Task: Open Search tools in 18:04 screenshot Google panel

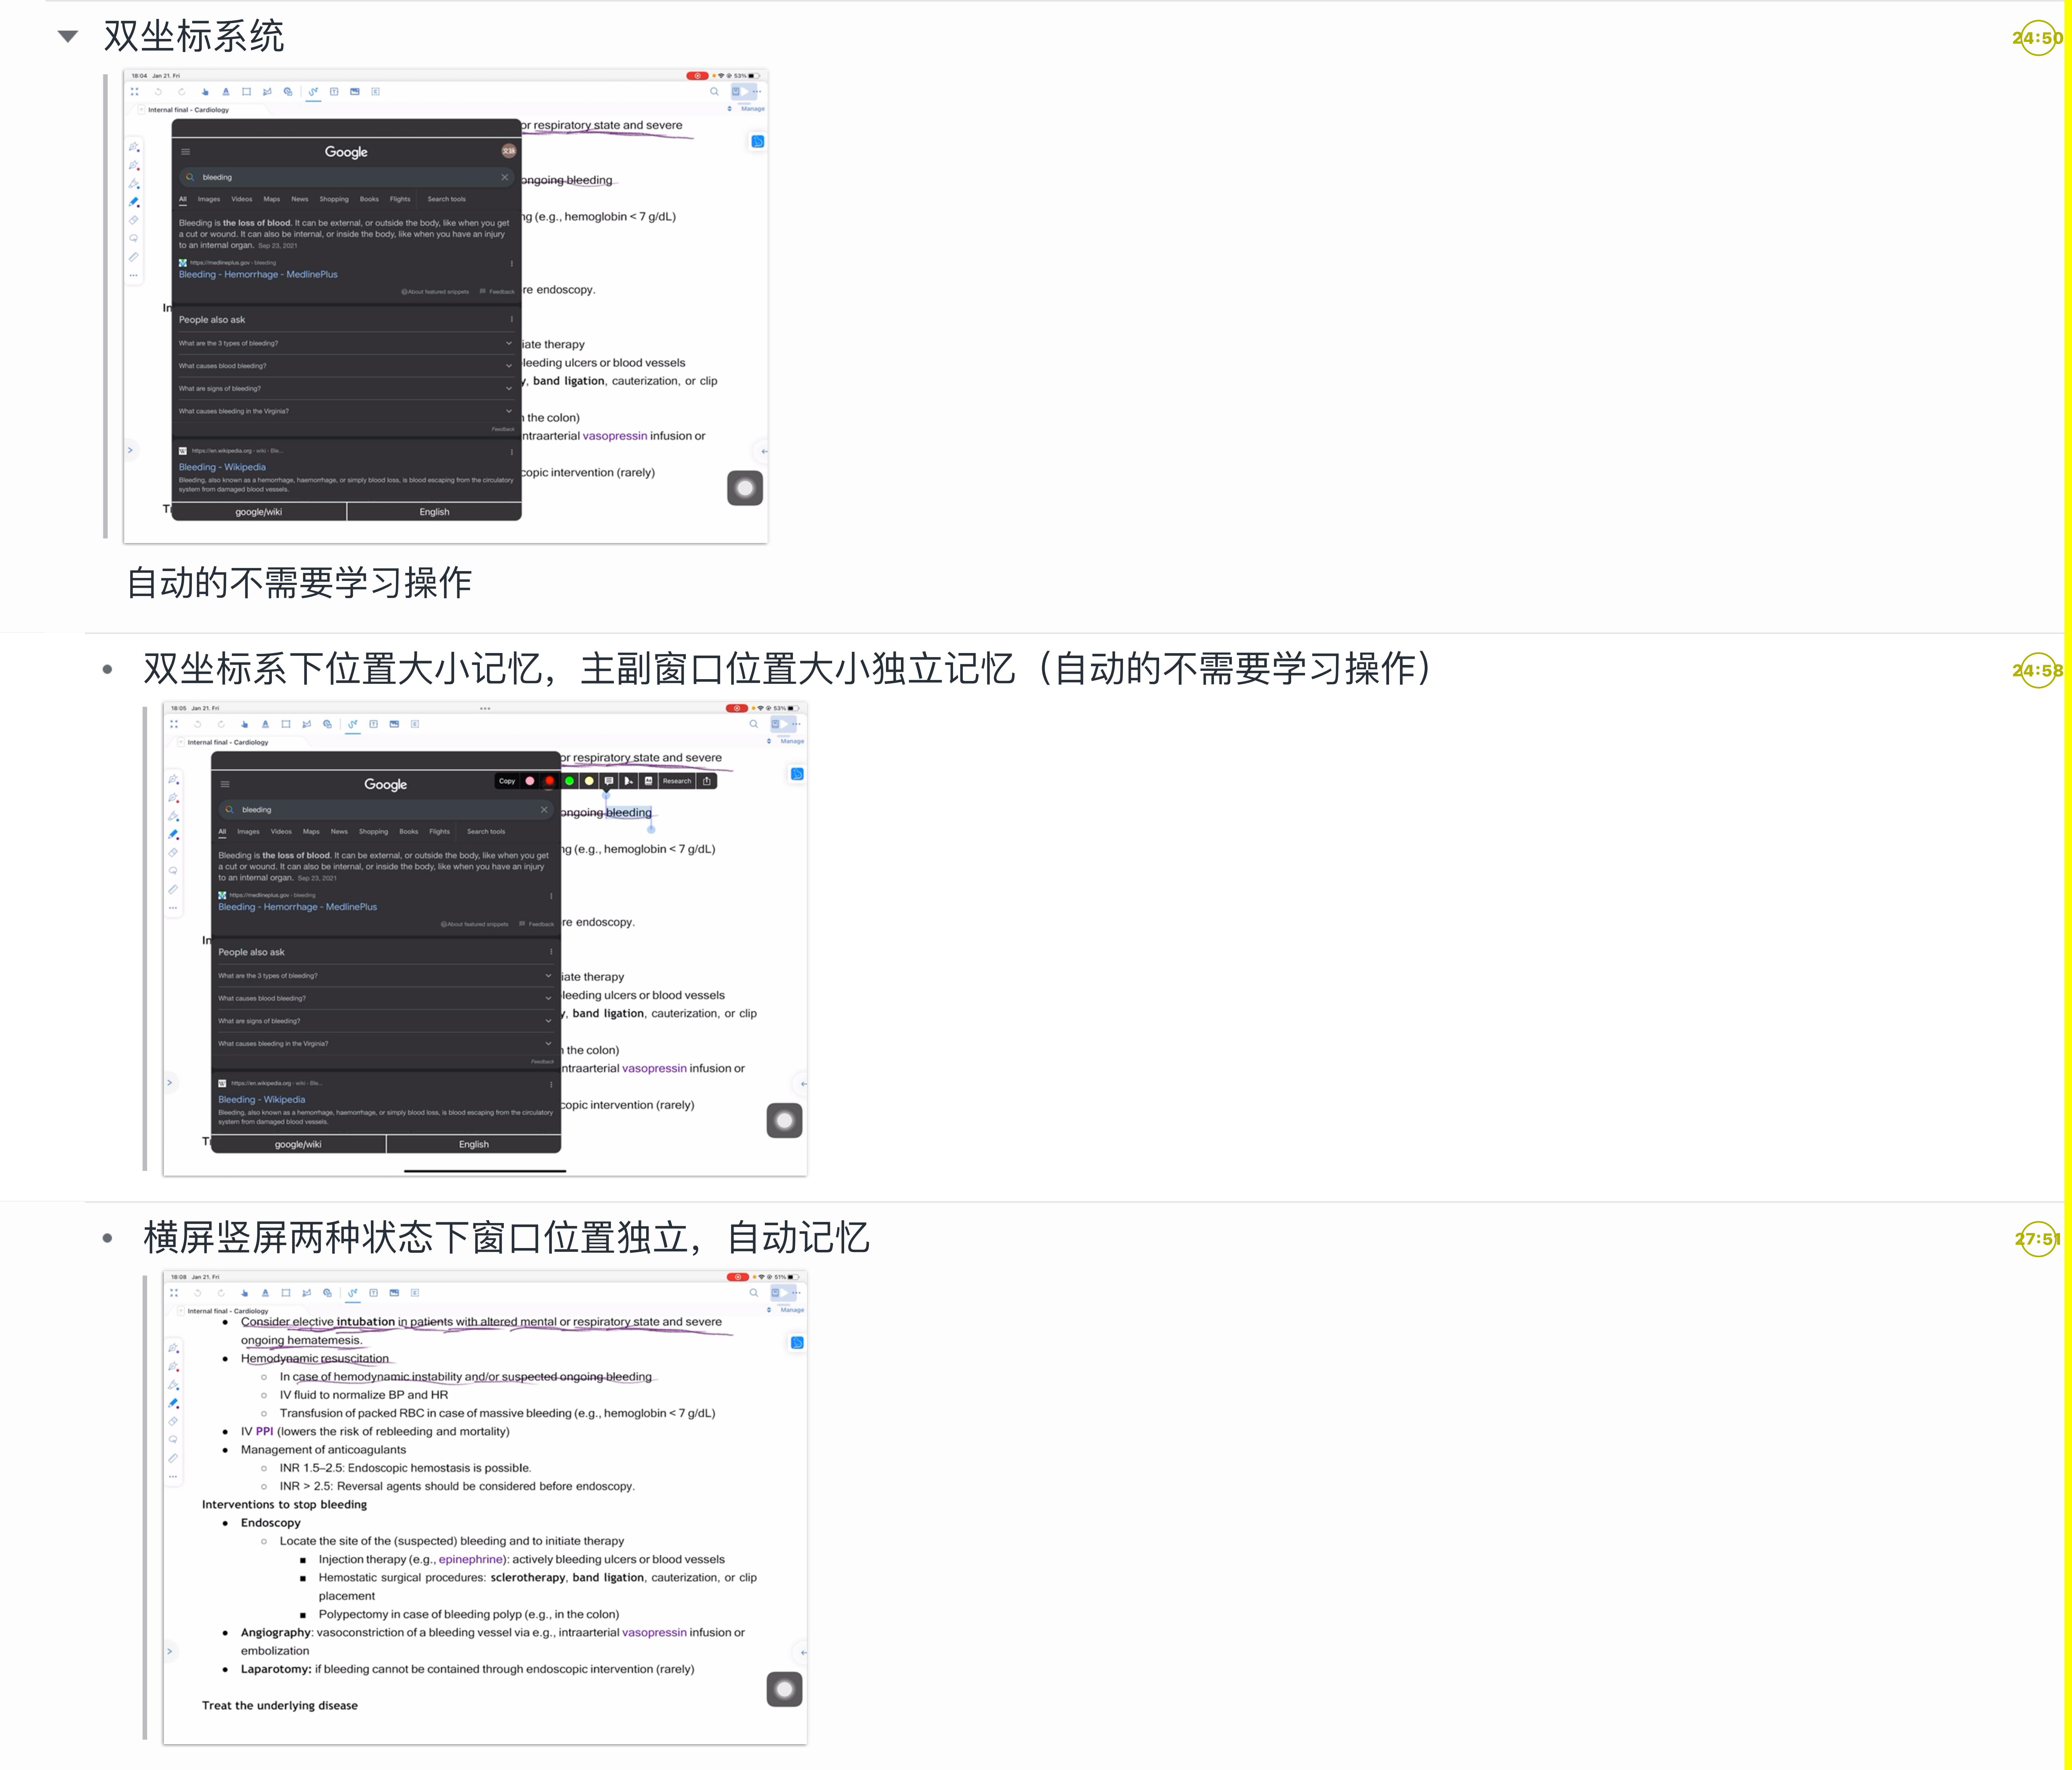Action: coord(447,199)
